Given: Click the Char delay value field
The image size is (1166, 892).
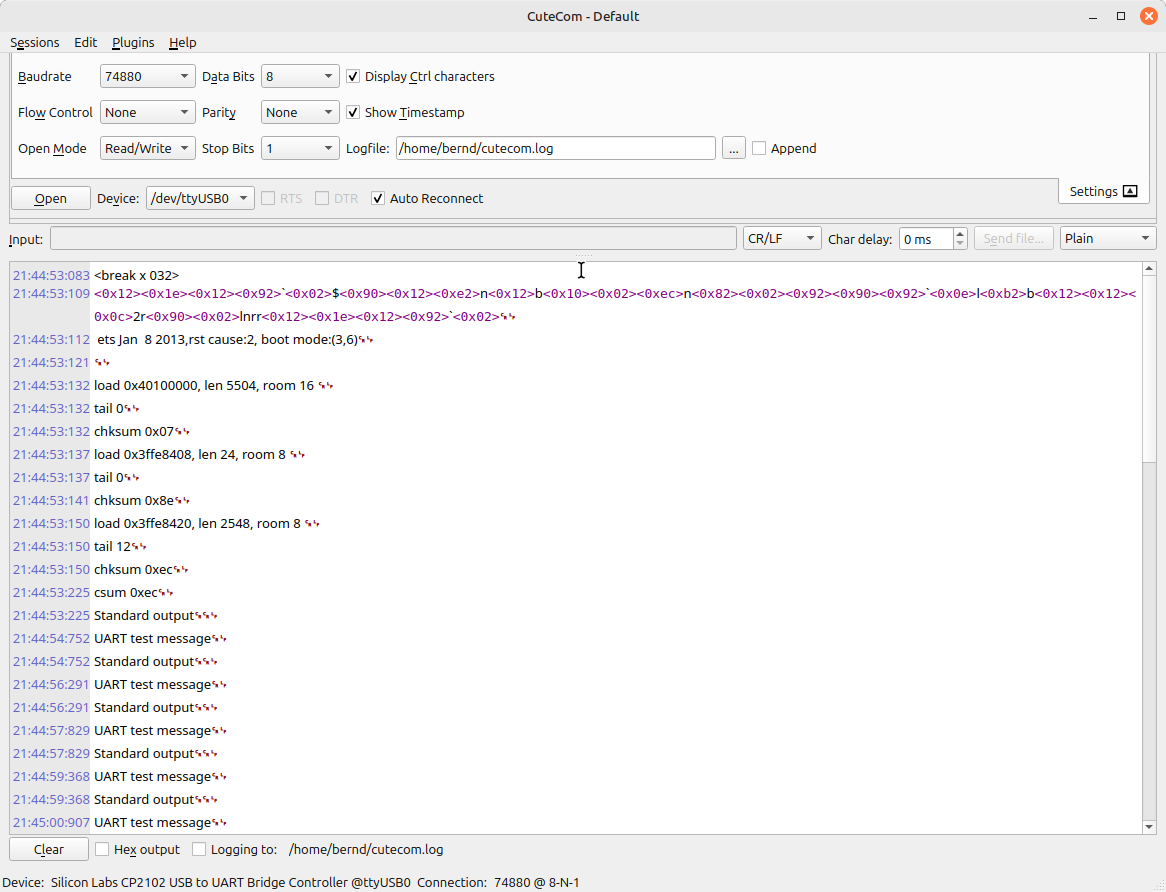Looking at the screenshot, I should pyautogui.click(x=926, y=239).
